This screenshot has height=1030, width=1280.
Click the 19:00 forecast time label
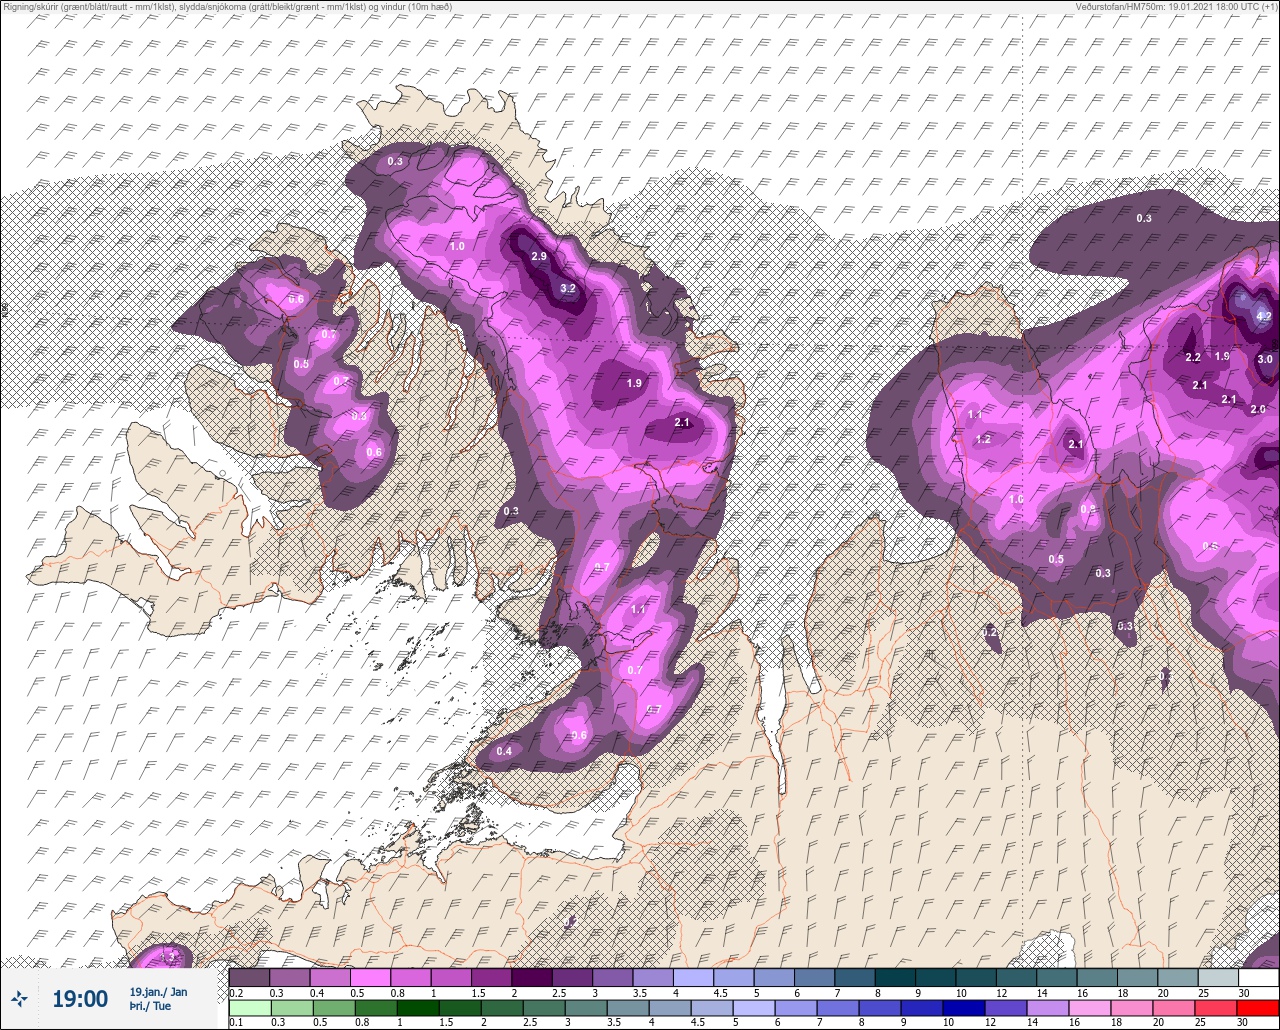(80, 999)
